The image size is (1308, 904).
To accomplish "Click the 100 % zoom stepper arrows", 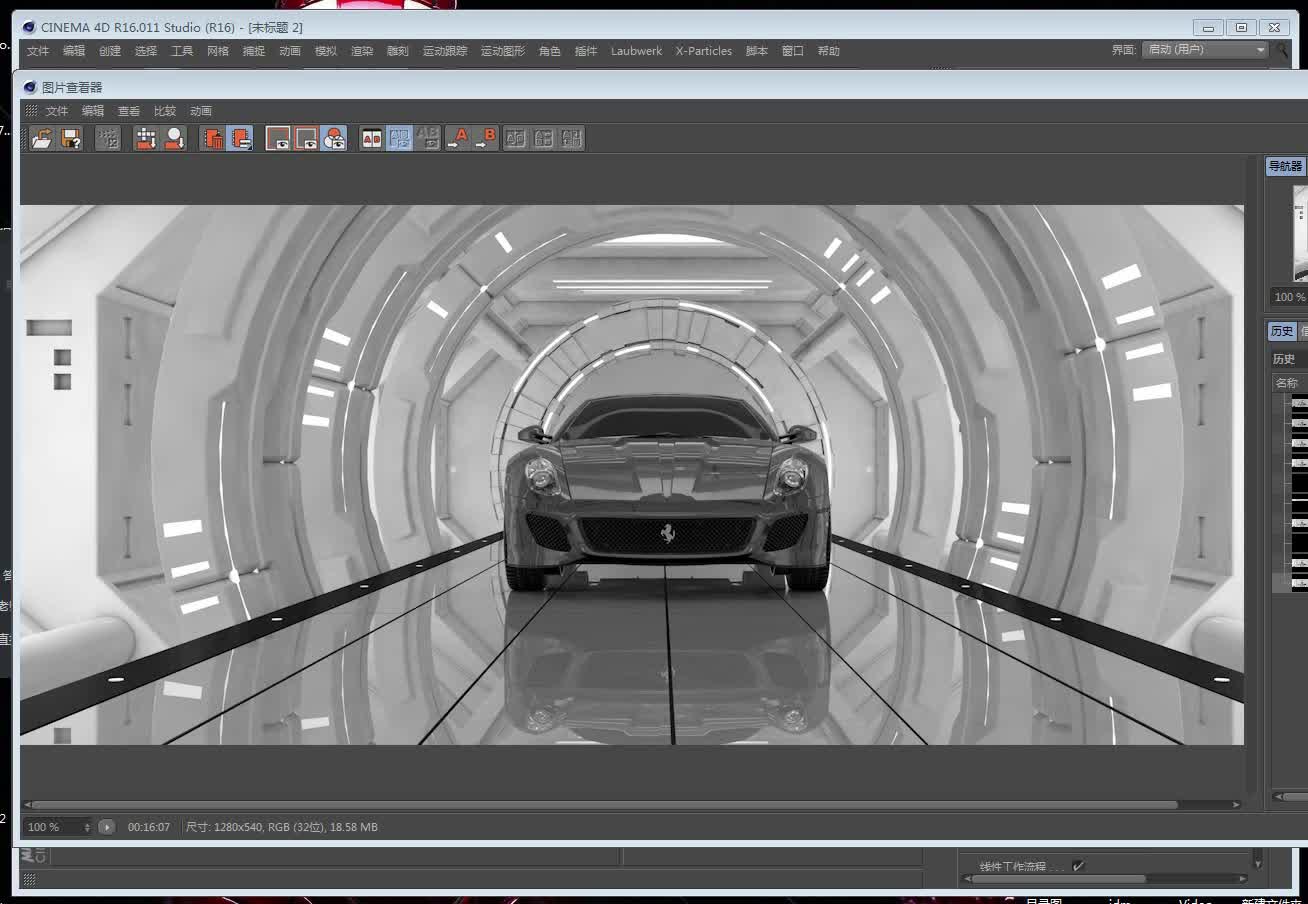I will pyautogui.click(x=87, y=827).
